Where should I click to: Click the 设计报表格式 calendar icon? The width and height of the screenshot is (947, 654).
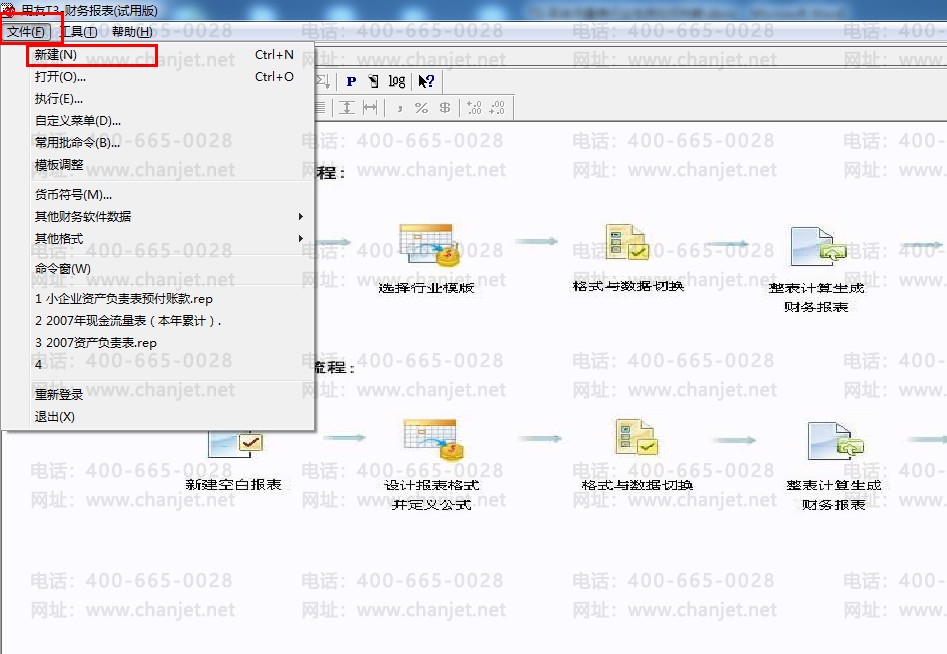[x=433, y=440]
